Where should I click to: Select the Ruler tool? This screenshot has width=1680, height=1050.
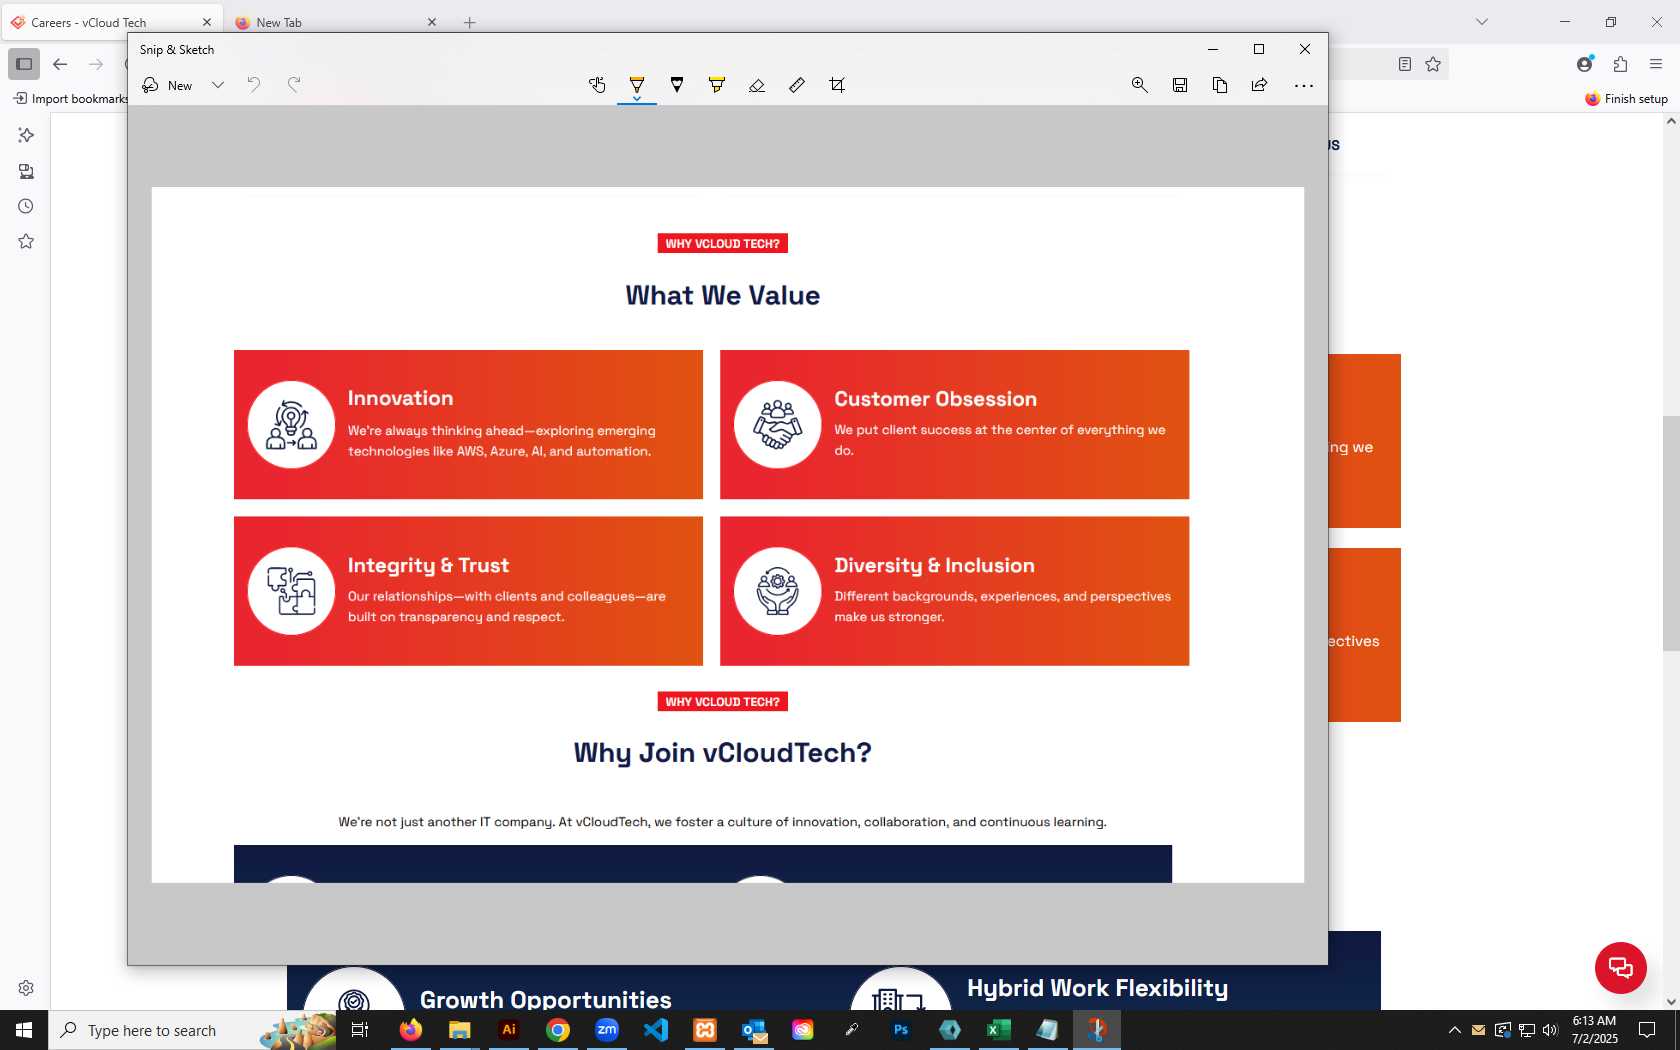click(x=797, y=85)
